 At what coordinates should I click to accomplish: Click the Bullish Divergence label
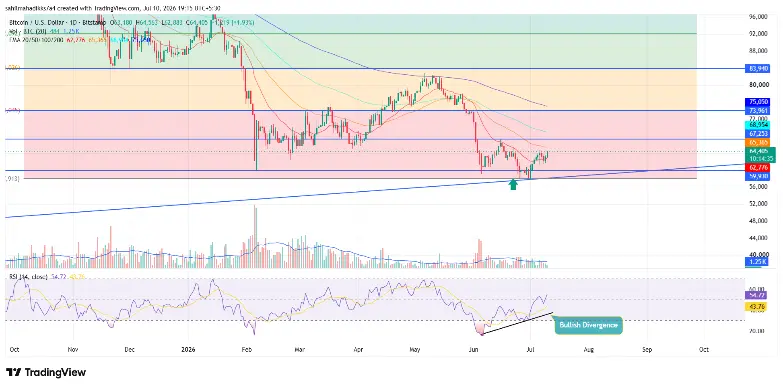pos(589,326)
